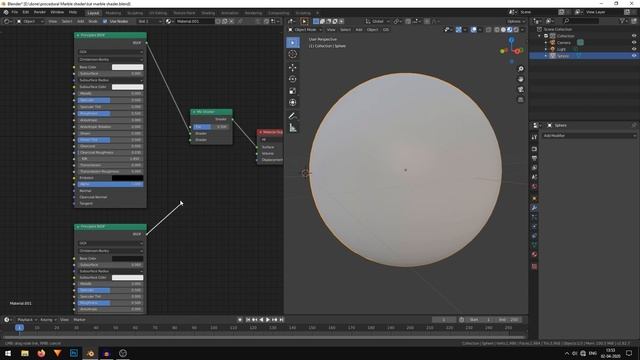
Task: Switch perspective/orthographic grid icon
Action: pyautogui.click(x=521, y=100)
